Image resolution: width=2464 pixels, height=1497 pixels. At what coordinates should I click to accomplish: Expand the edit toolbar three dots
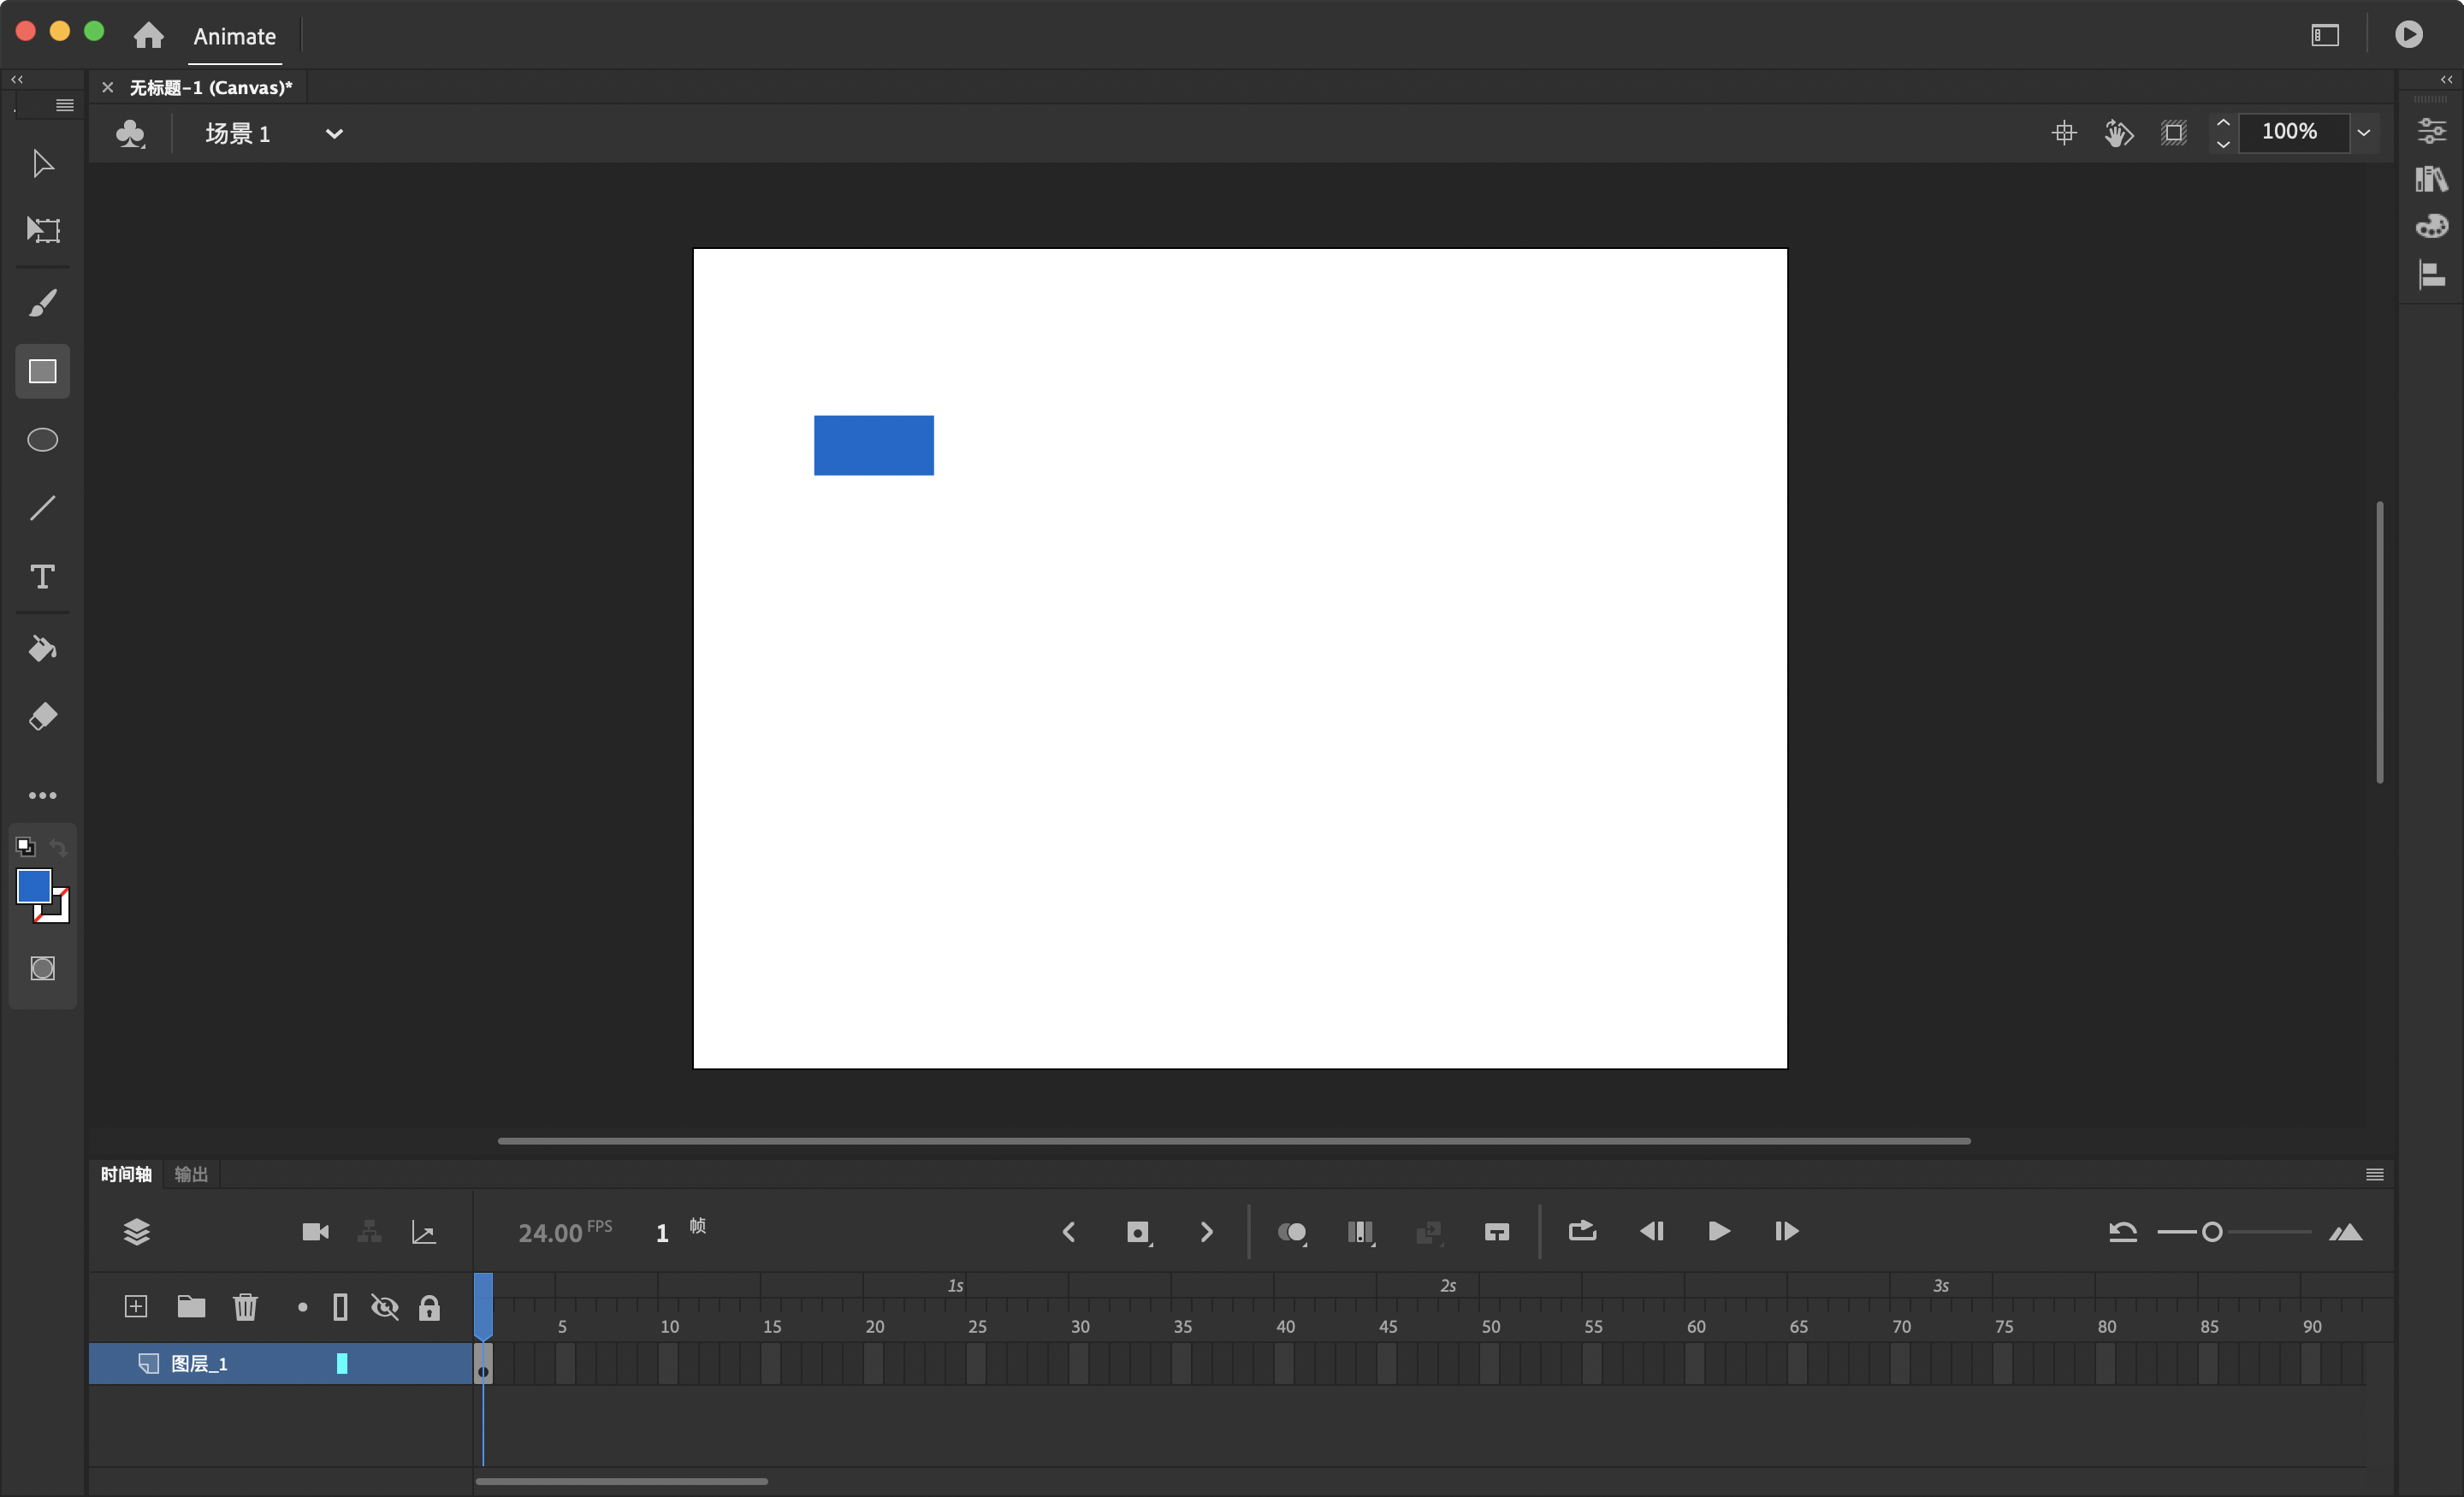pos(42,795)
